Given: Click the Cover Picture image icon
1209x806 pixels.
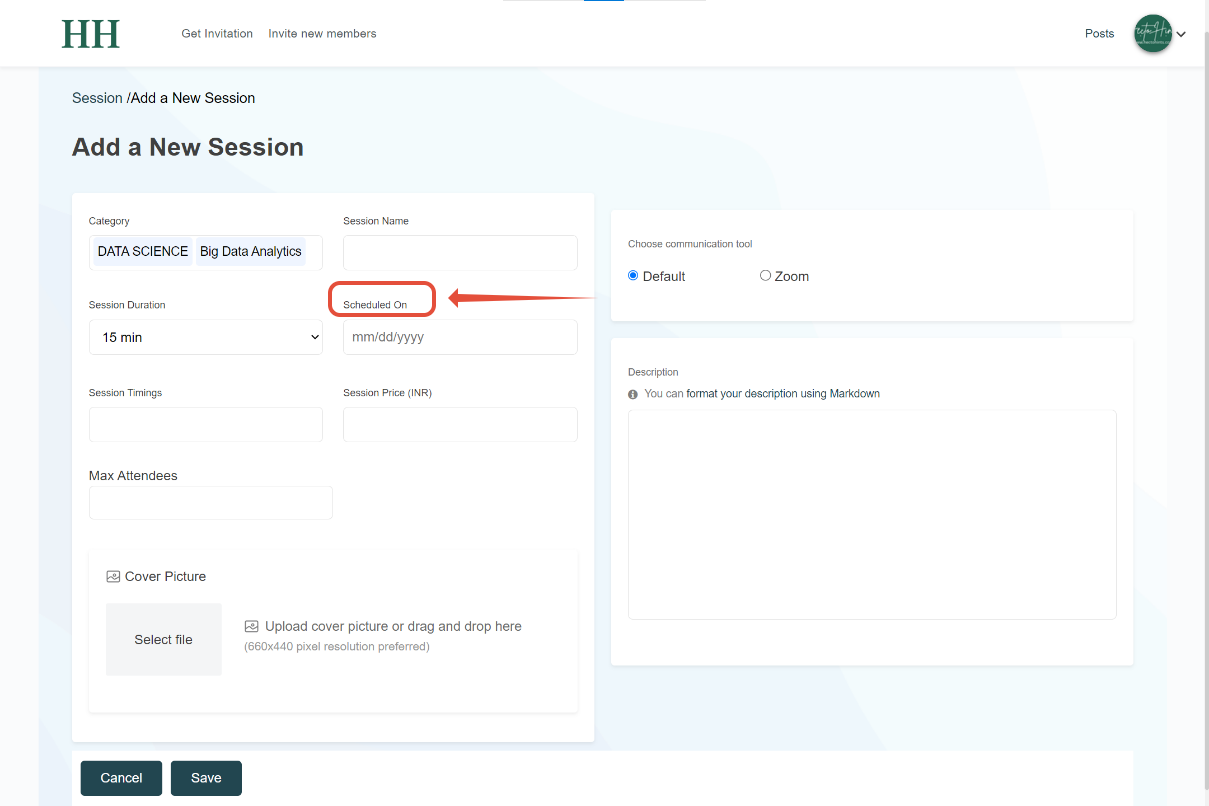Looking at the screenshot, I should (113, 577).
